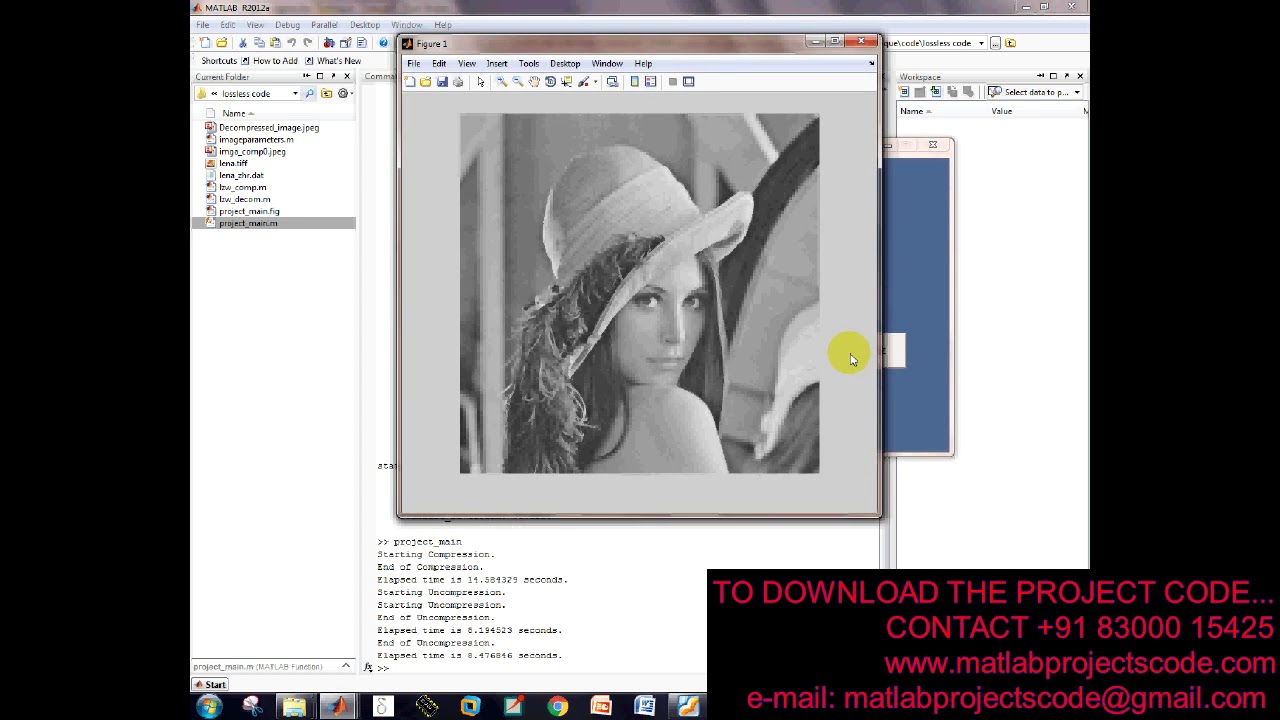Open the Current Folder actions gear menu
This screenshot has width=1280, height=720.
(x=344, y=94)
